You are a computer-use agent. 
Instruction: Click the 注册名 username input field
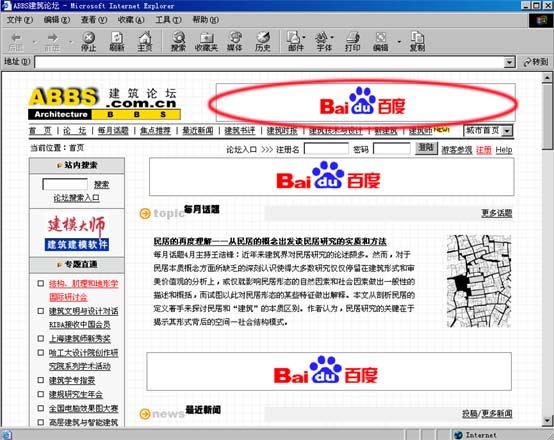point(326,149)
